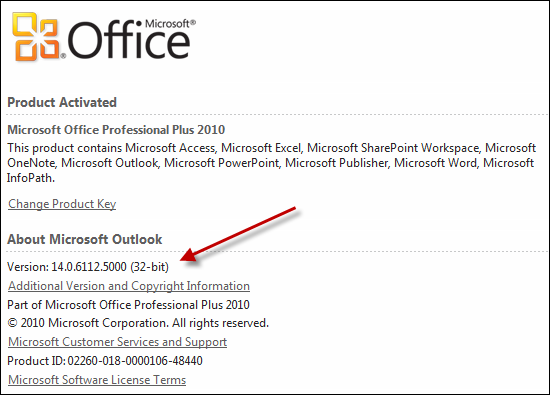Click Microsoft SharePoint Workspace in the description

pos(393,148)
